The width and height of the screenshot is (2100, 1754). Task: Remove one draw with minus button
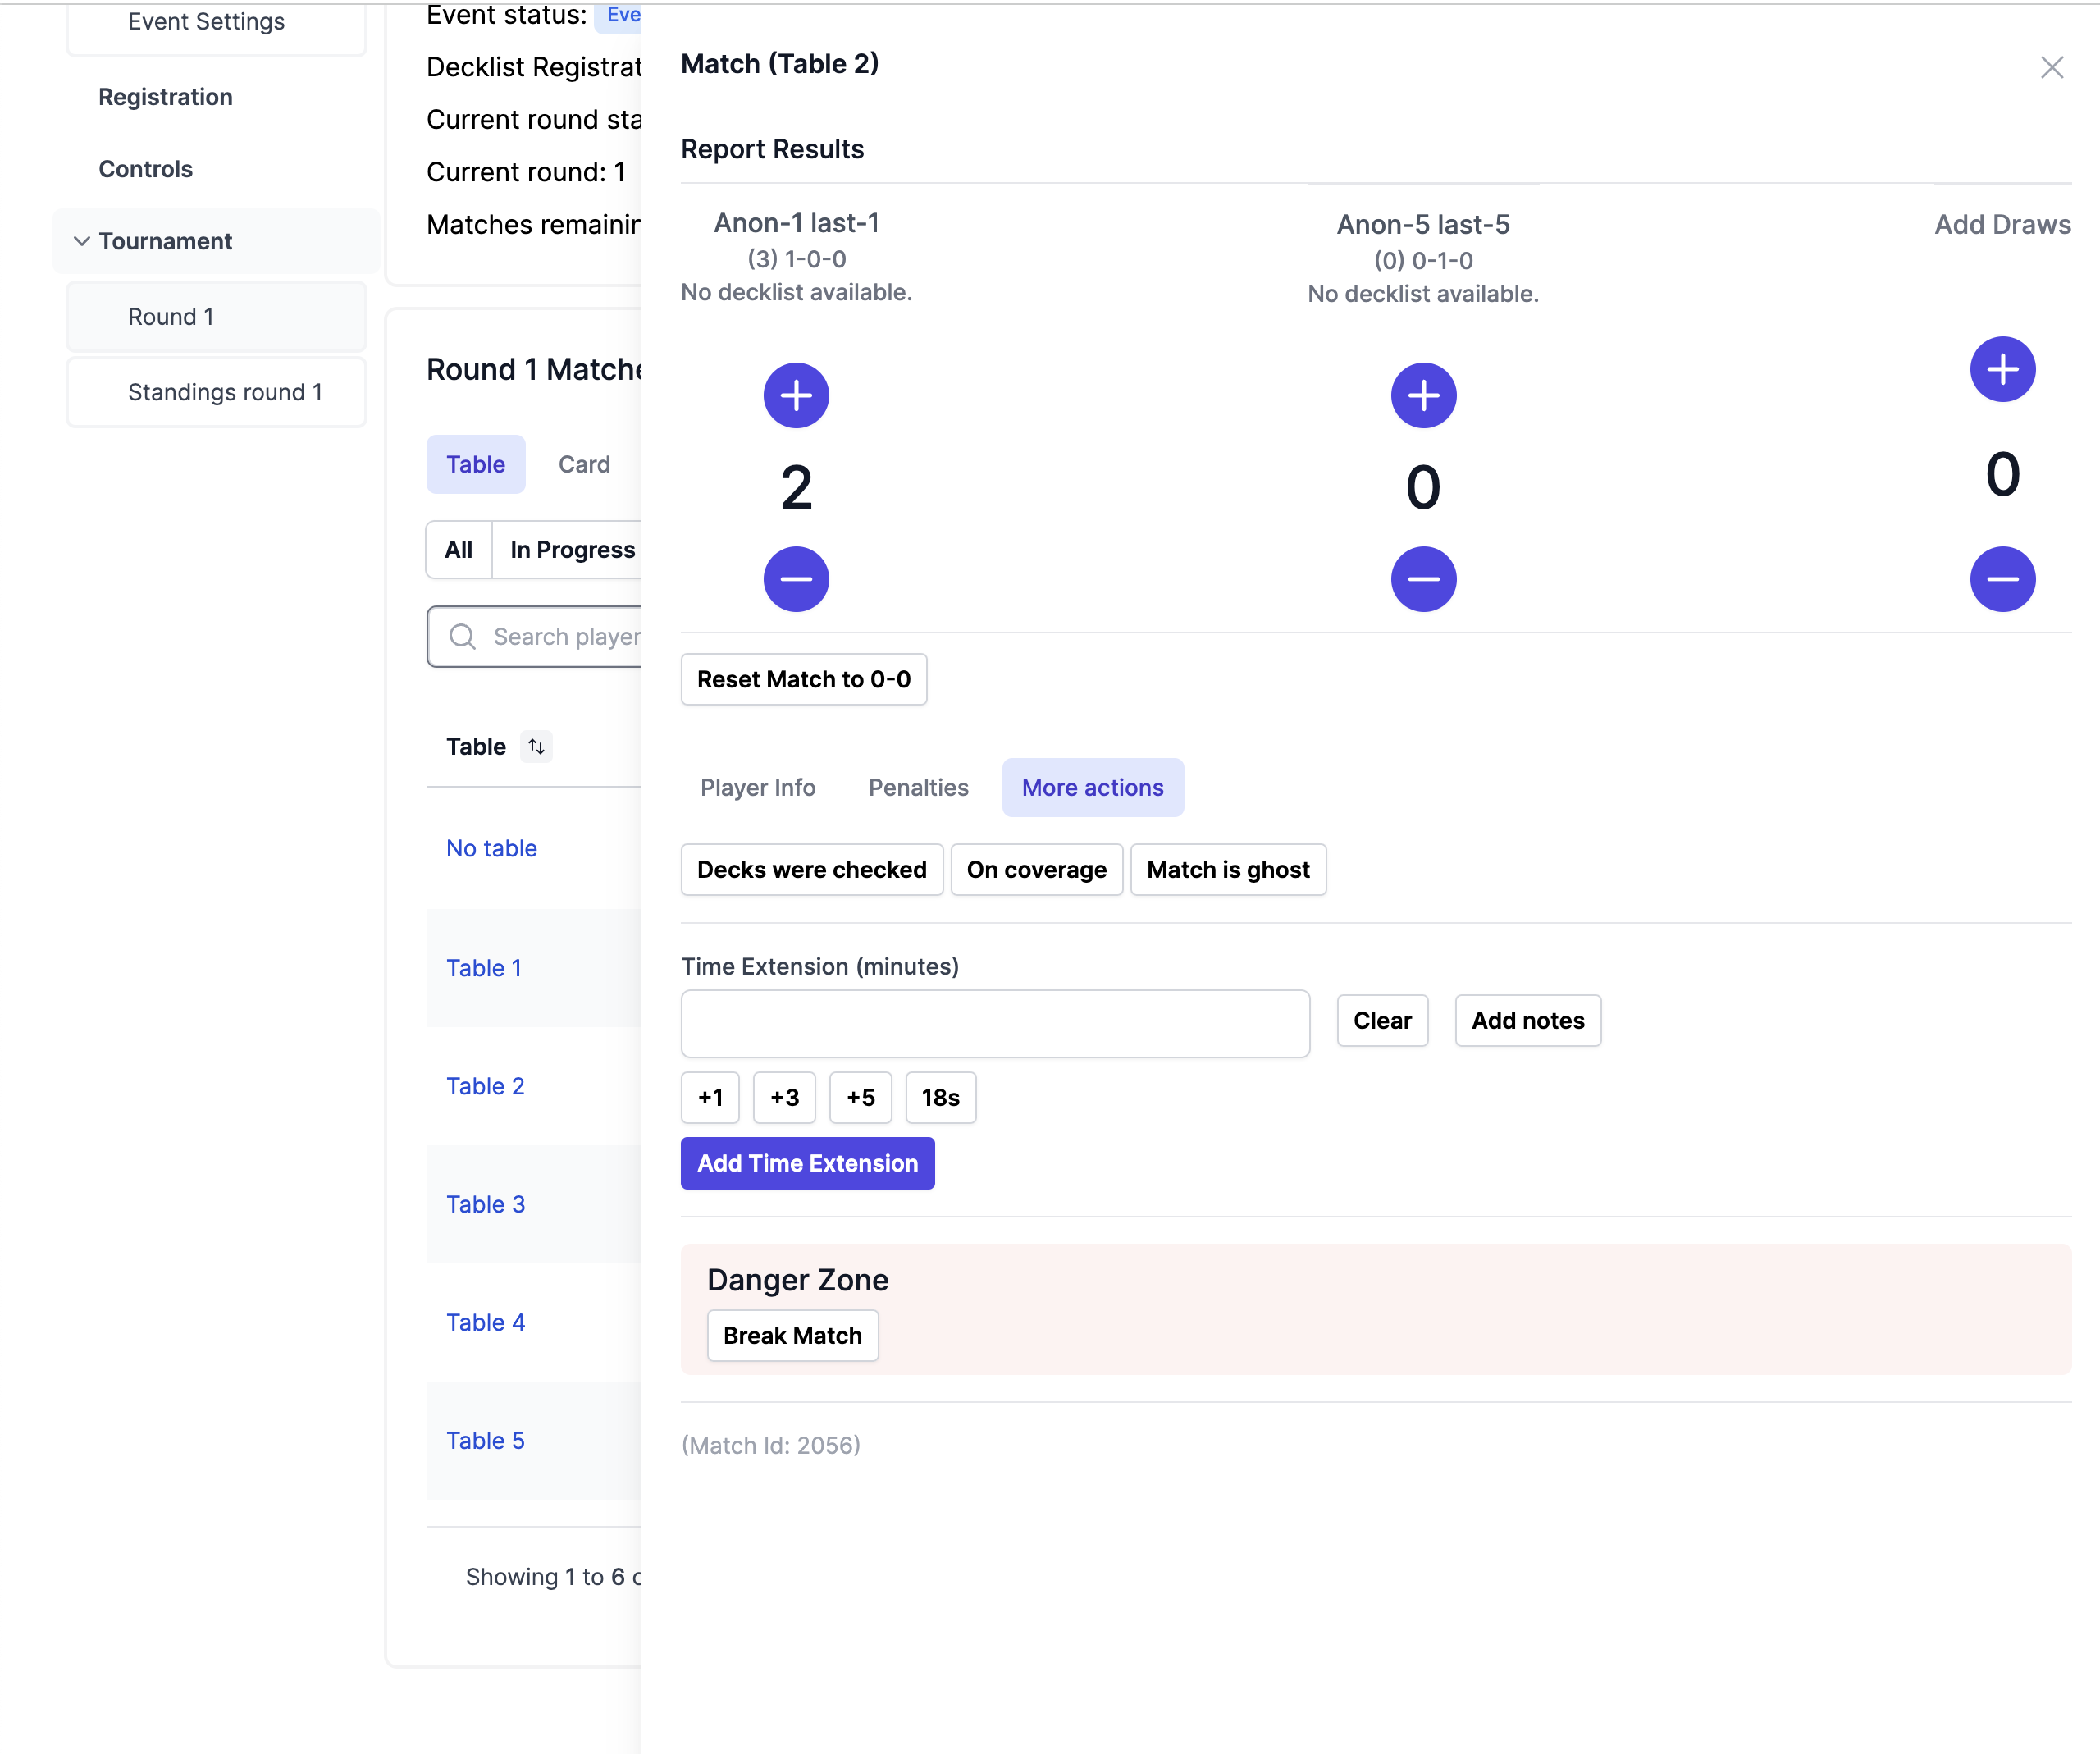pos(2002,579)
